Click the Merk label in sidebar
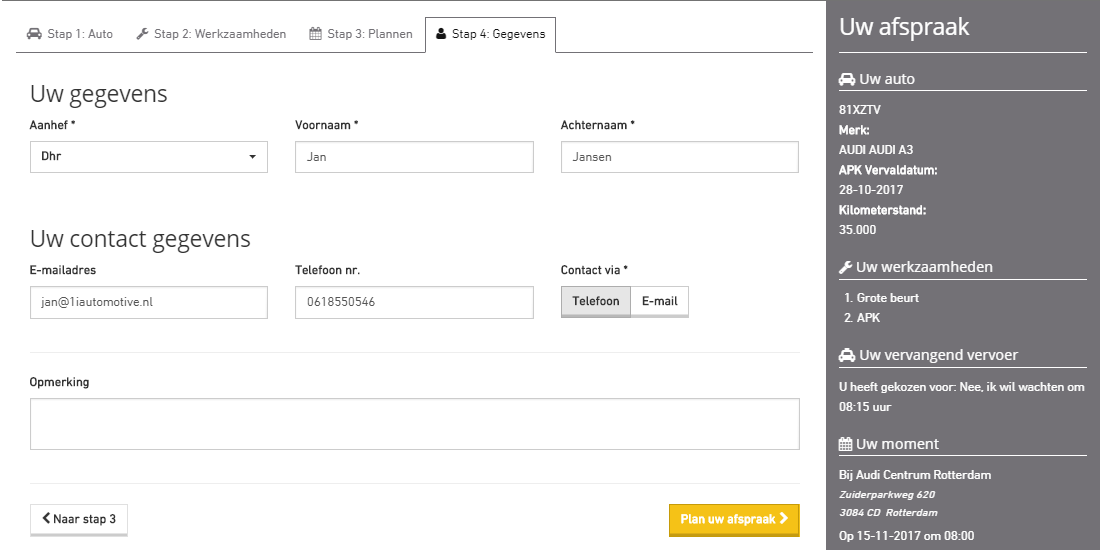 tap(854, 130)
